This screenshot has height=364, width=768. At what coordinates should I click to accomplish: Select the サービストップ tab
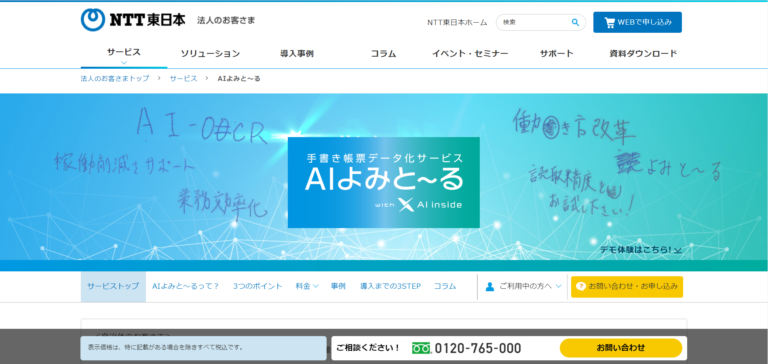click(113, 287)
